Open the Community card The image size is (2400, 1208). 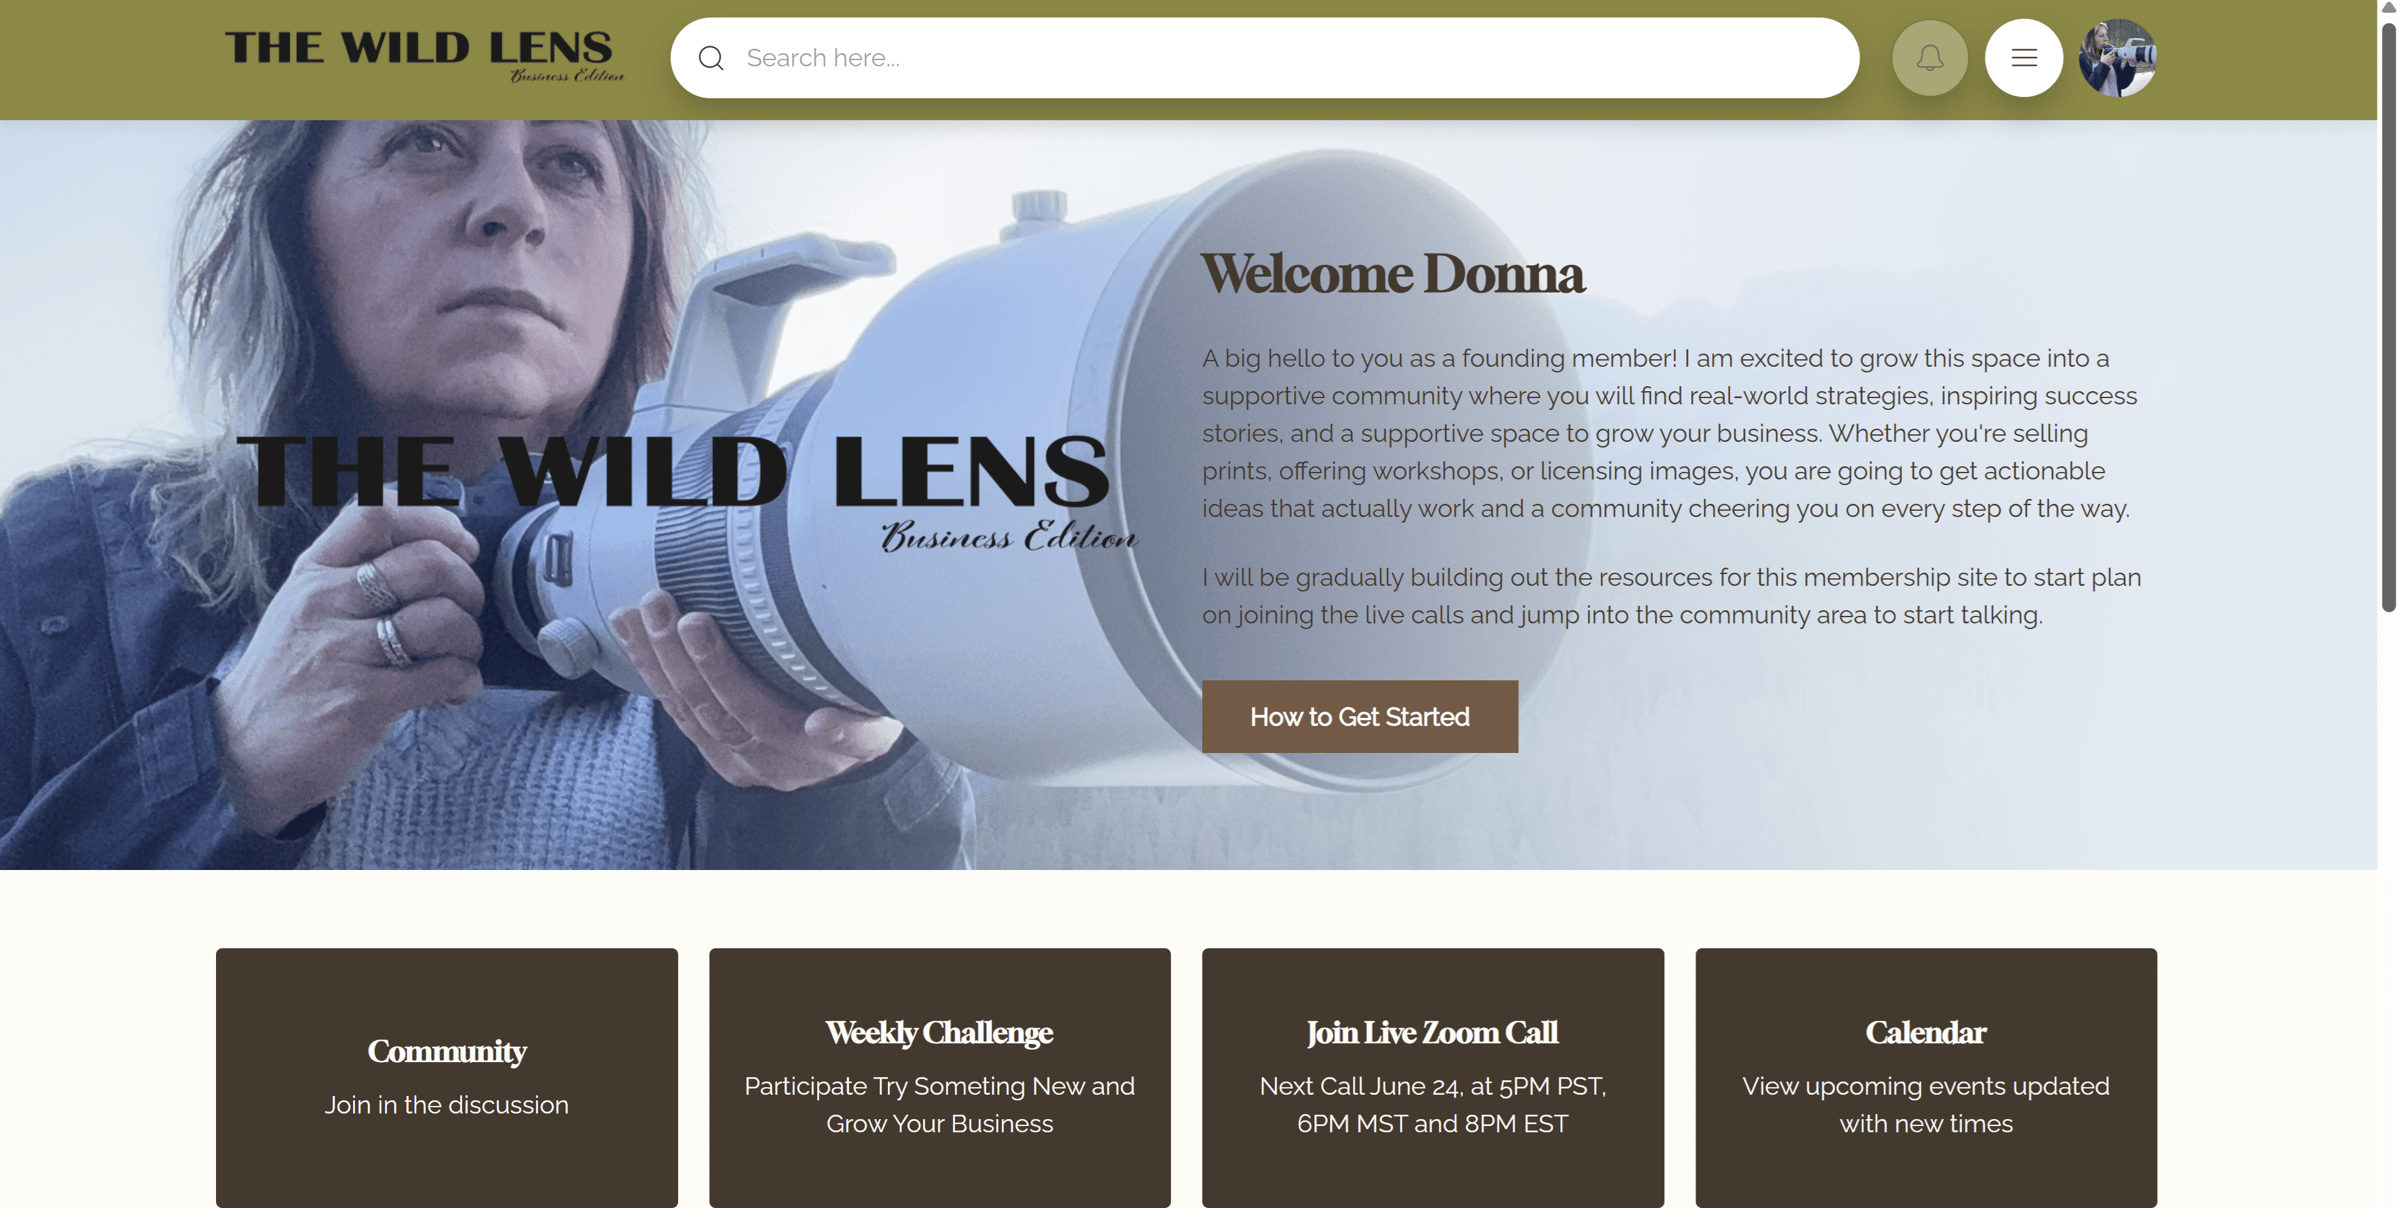446,1077
